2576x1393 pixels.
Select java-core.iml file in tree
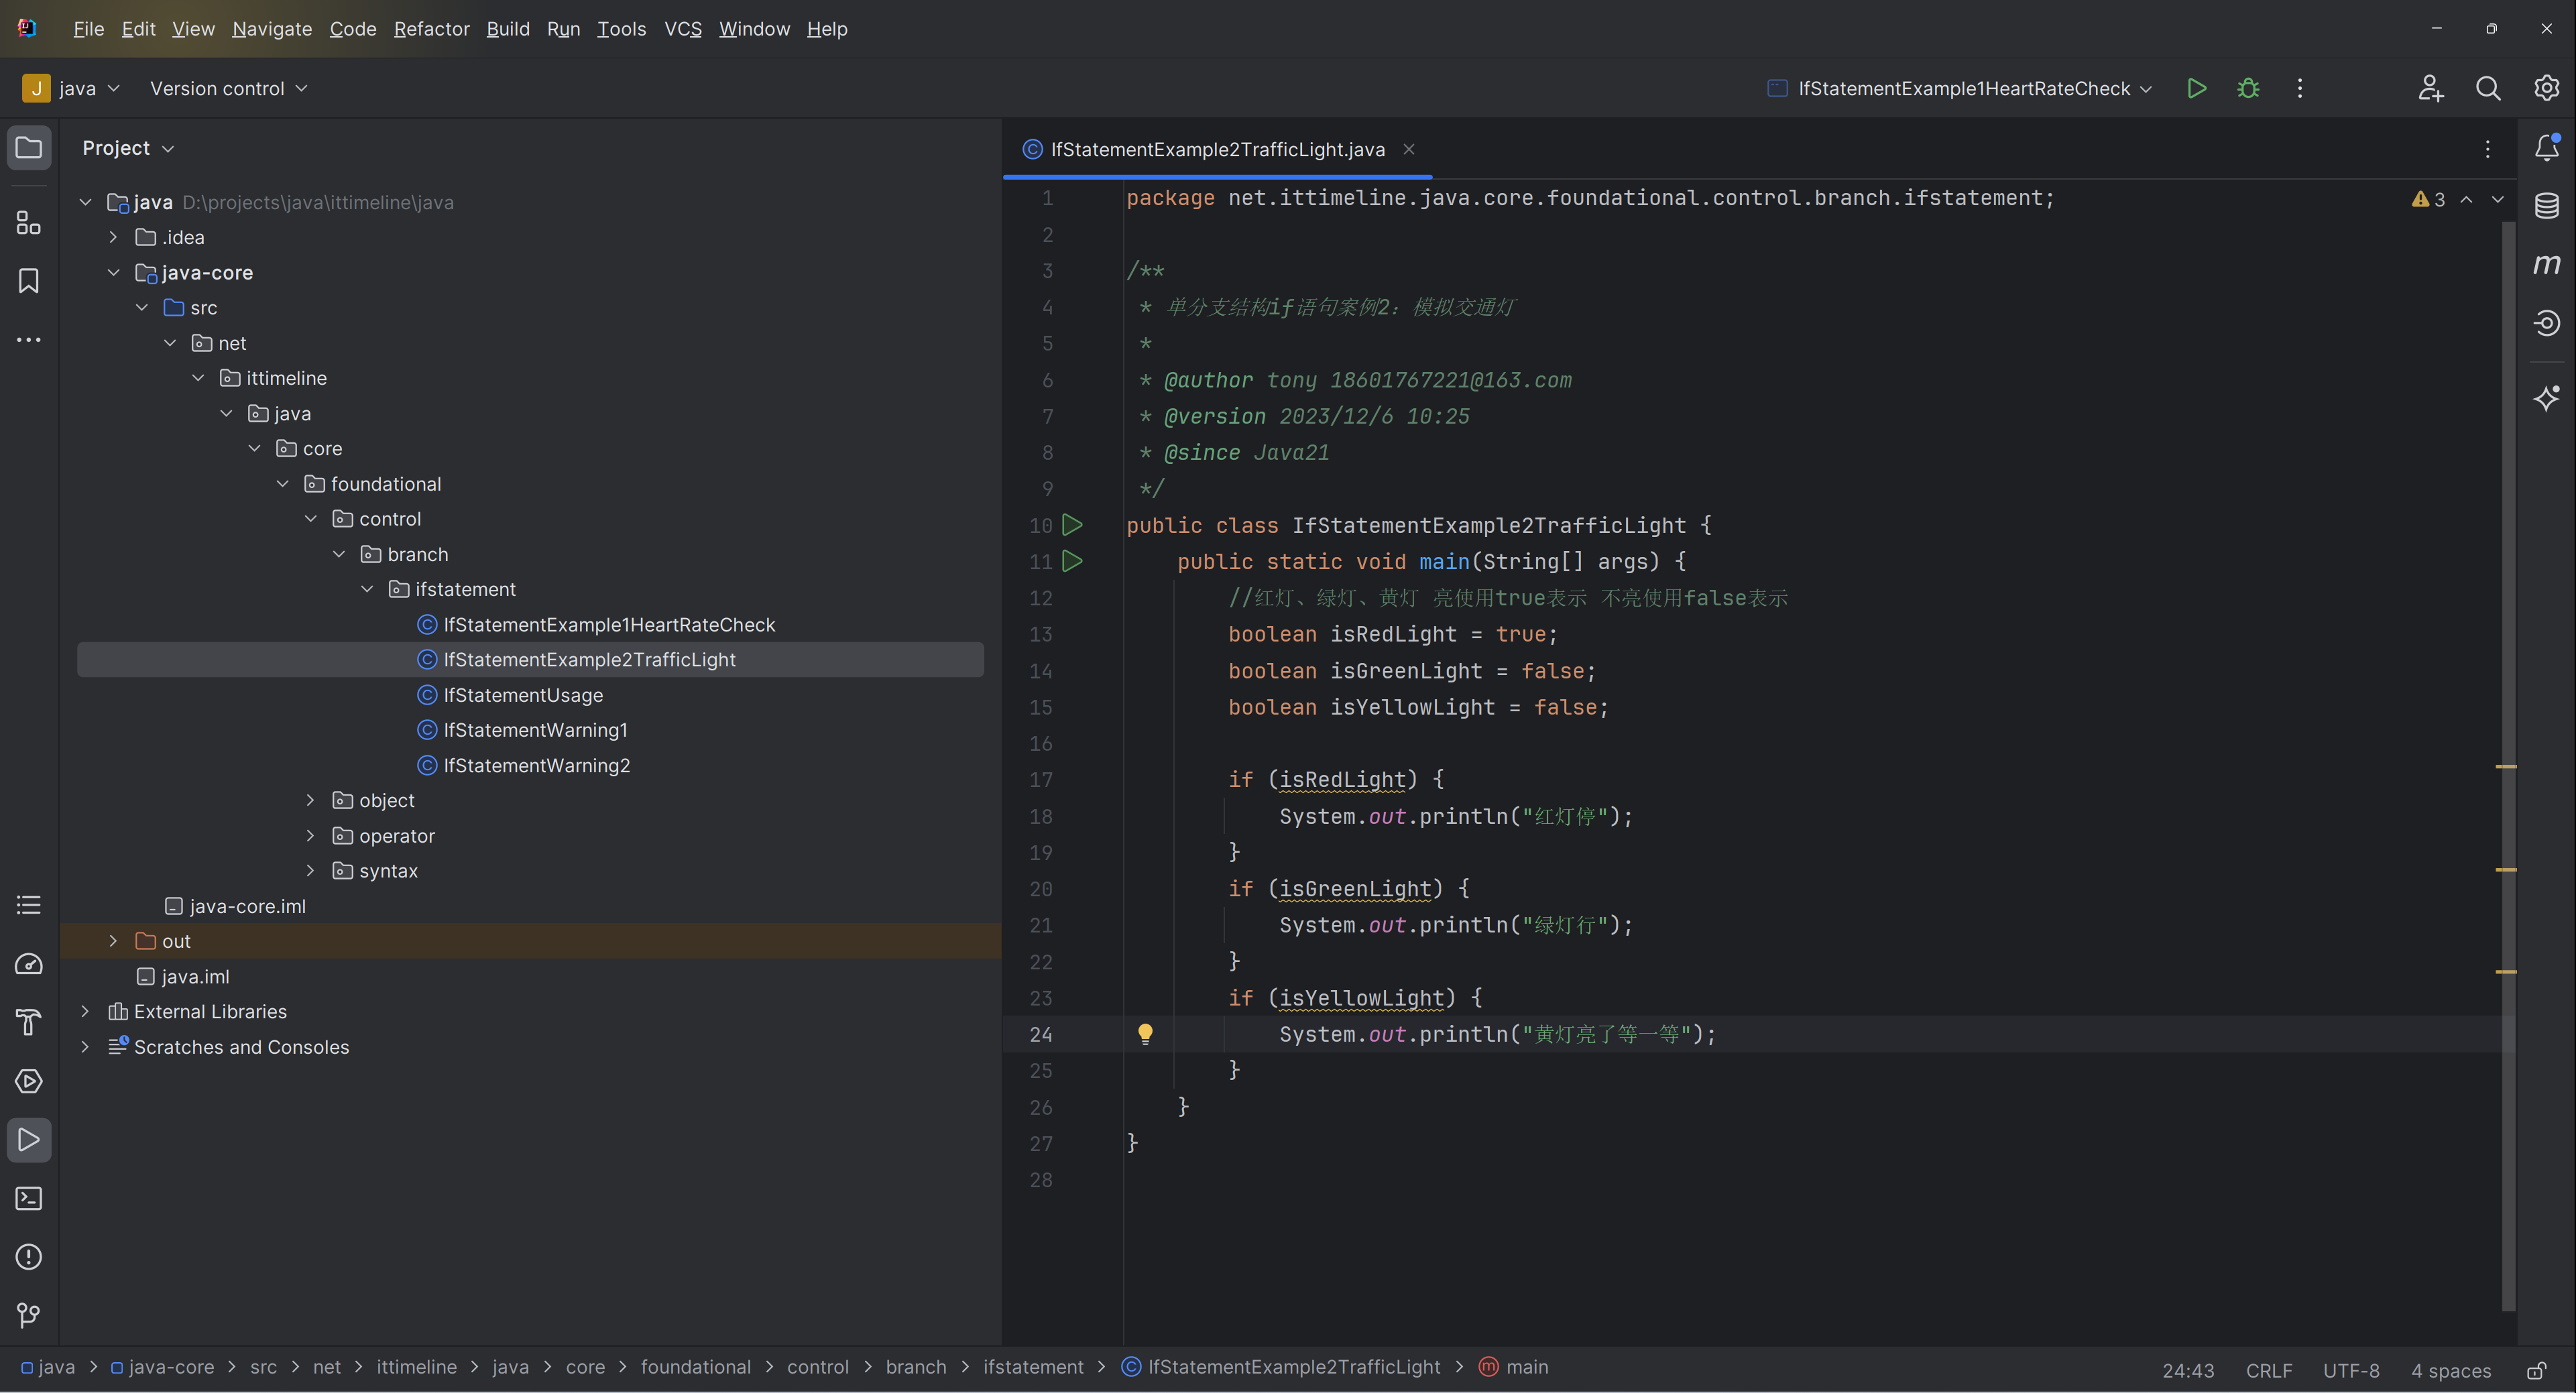(x=247, y=906)
